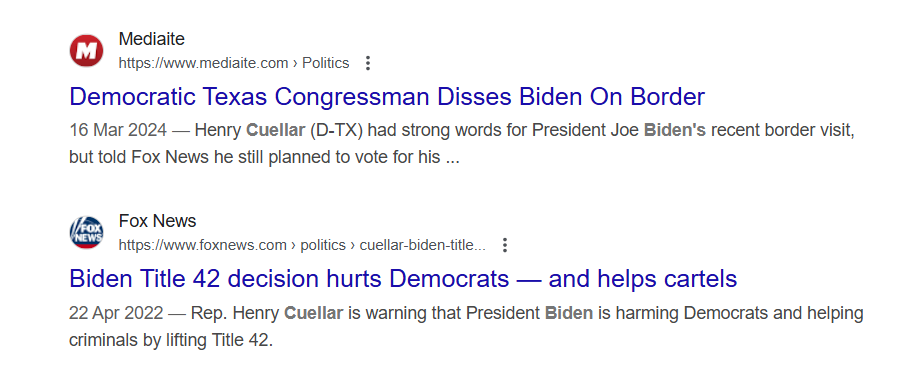Open the three-dot menu beside mediaite.com URL
Image resolution: width=908 pixels, height=374 pixels.
(368, 63)
